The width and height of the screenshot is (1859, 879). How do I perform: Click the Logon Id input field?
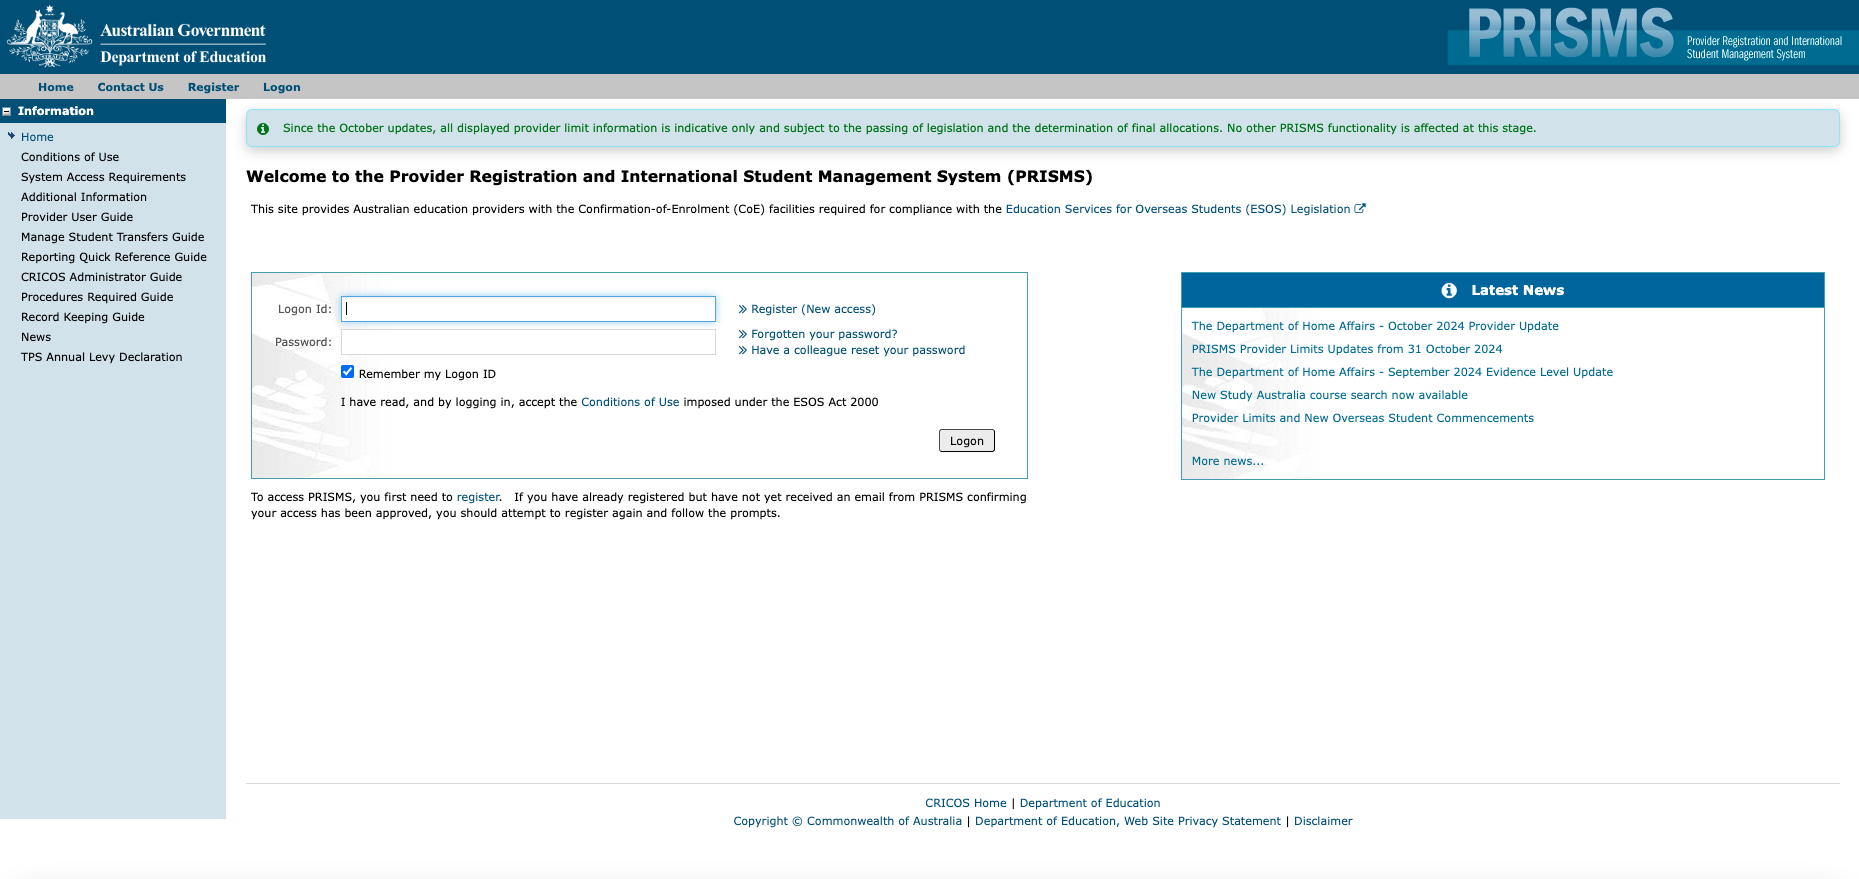click(528, 309)
